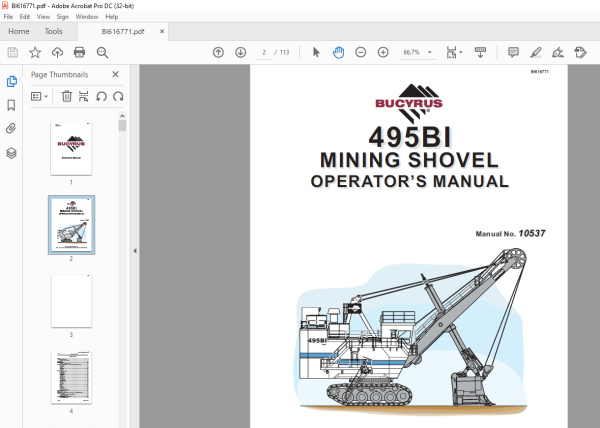Rotate page counterclockwise
The image size is (600, 428).
pyautogui.click(x=101, y=96)
